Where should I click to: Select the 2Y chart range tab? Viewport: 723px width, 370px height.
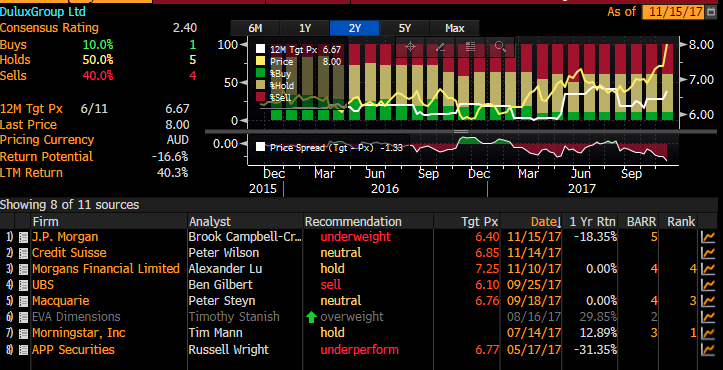[x=355, y=28]
